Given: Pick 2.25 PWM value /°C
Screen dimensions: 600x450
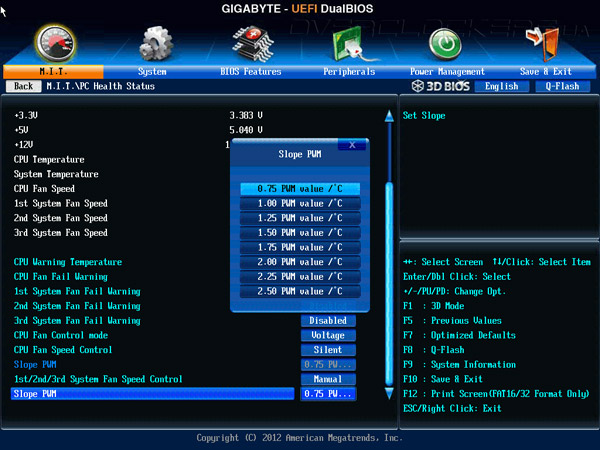Looking at the screenshot, I should [300, 277].
